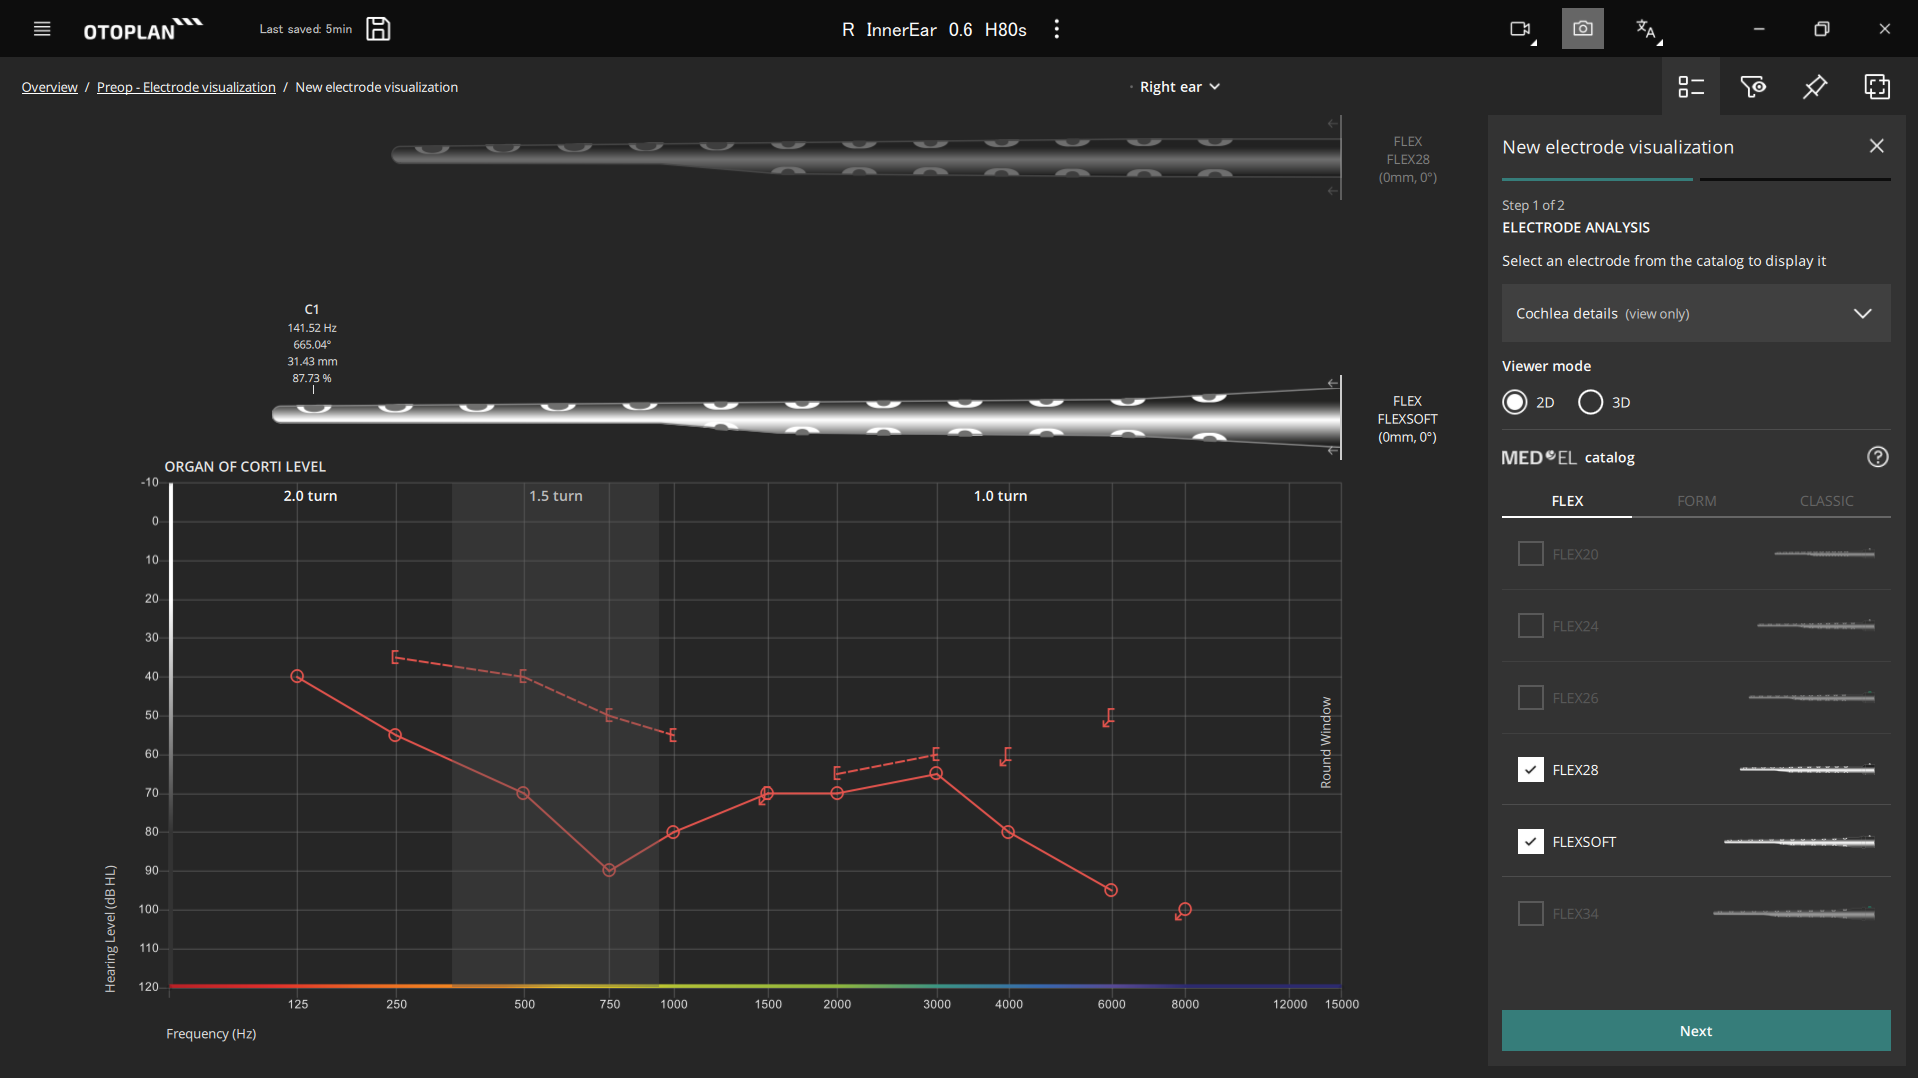Click the save disk icon

click(378, 29)
